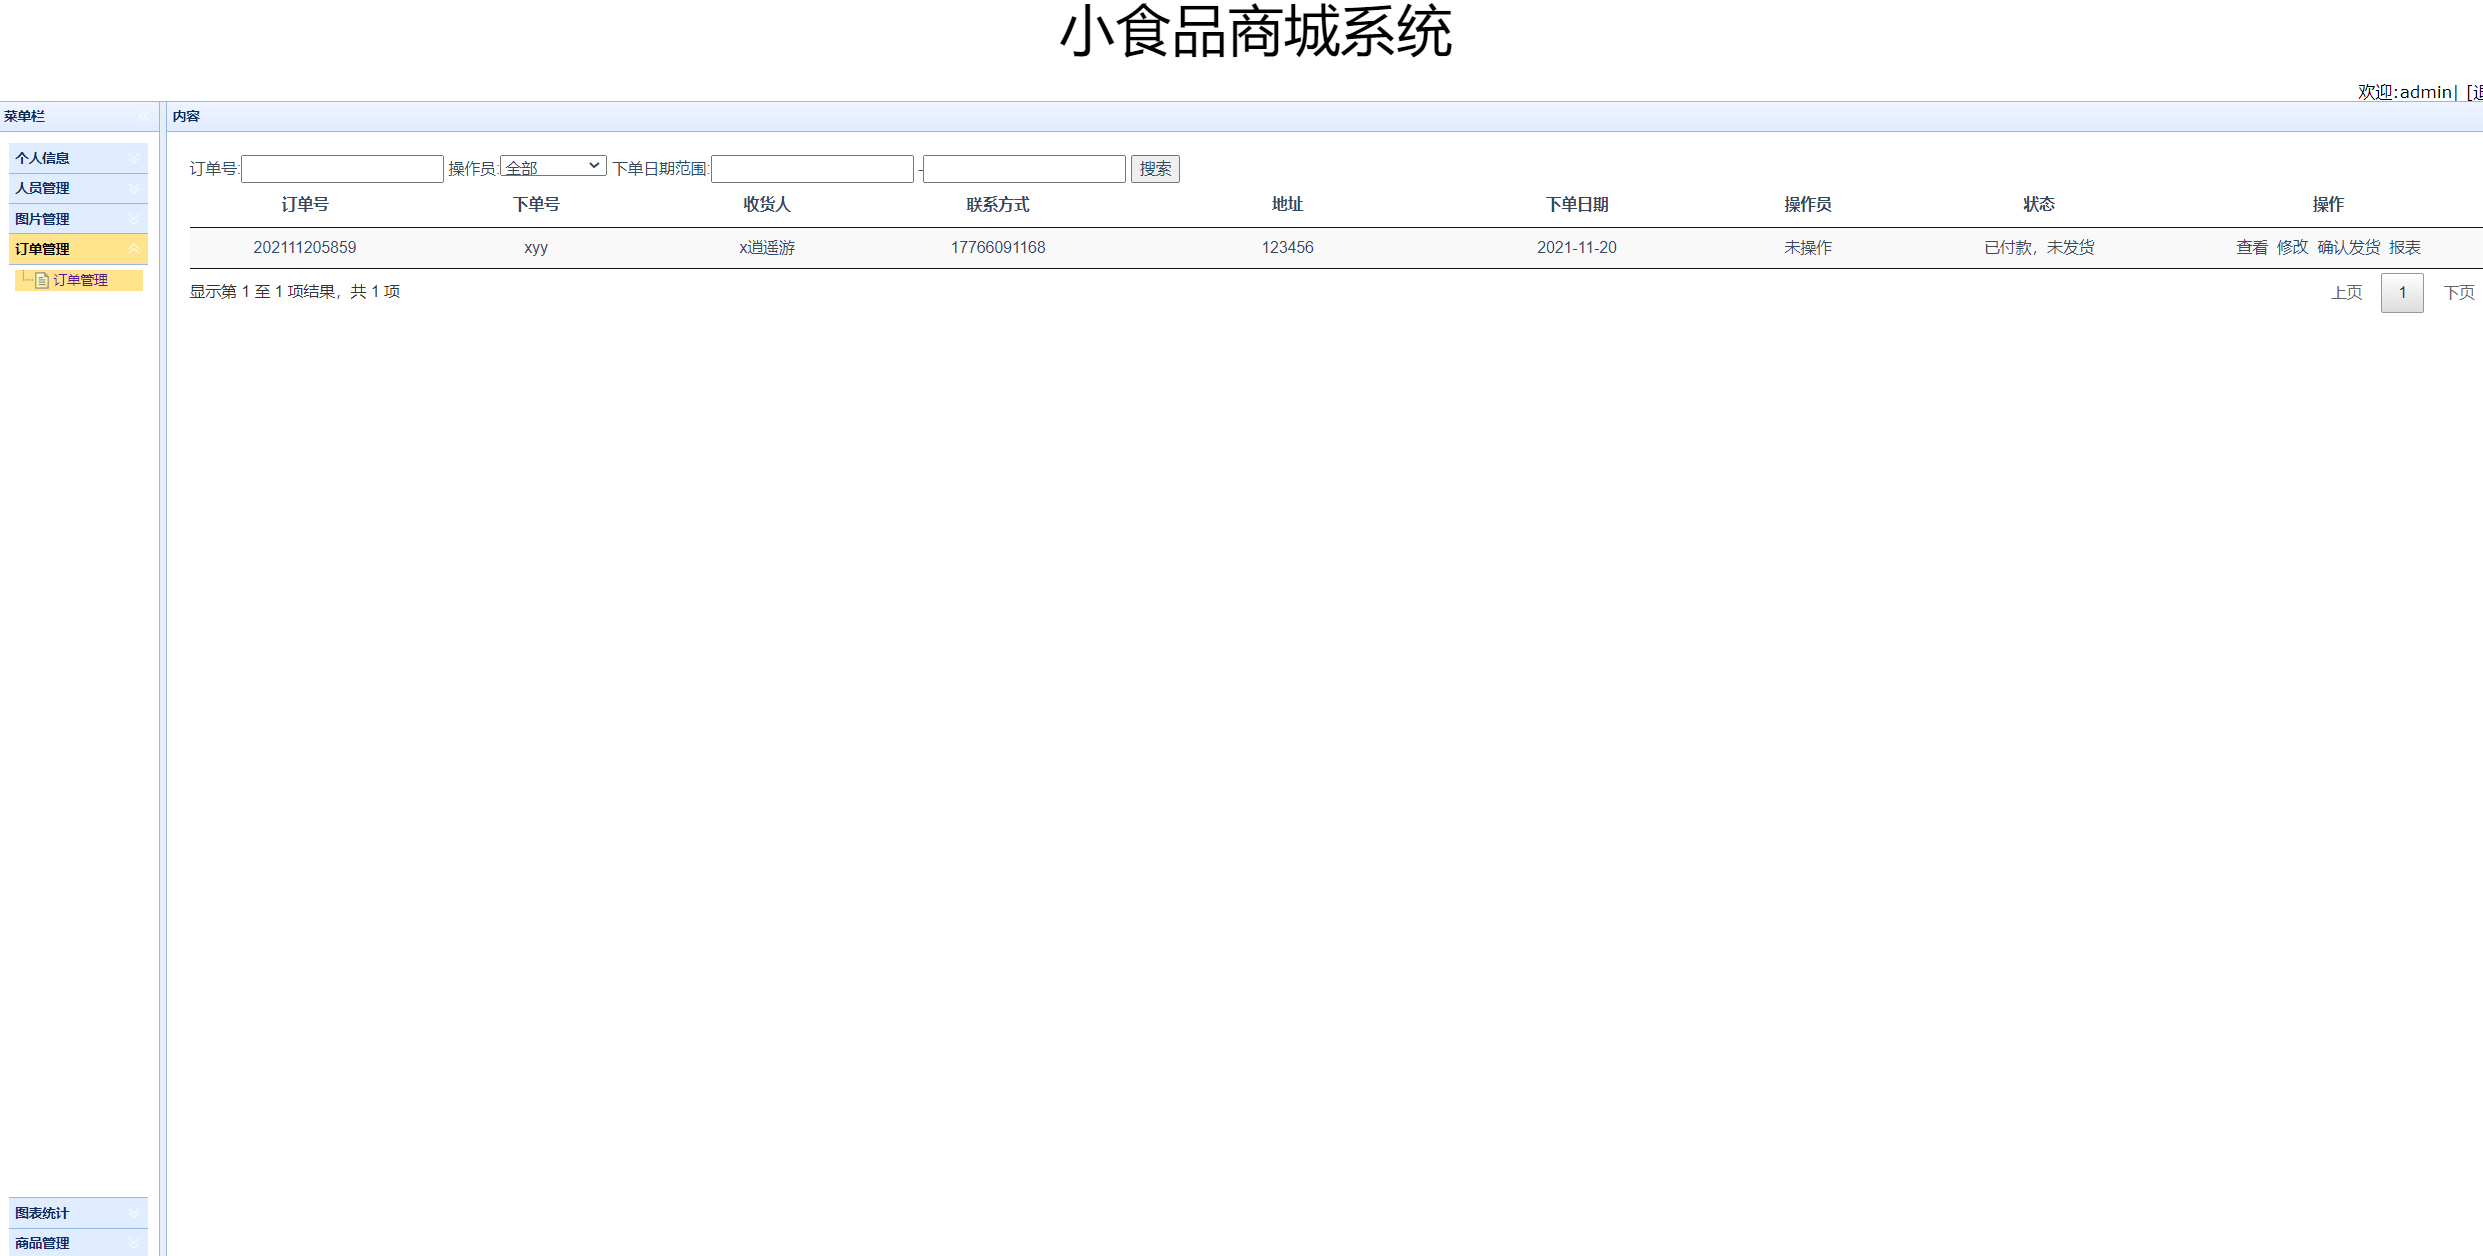Image resolution: width=2483 pixels, height=1256 pixels.
Task: Click 修改 link in the order row
Action: click(x=2292, y=248)
